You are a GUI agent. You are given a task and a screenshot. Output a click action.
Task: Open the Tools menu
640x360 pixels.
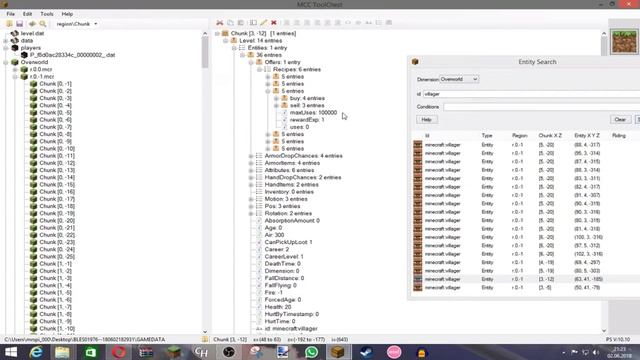[x=47, y=14]
